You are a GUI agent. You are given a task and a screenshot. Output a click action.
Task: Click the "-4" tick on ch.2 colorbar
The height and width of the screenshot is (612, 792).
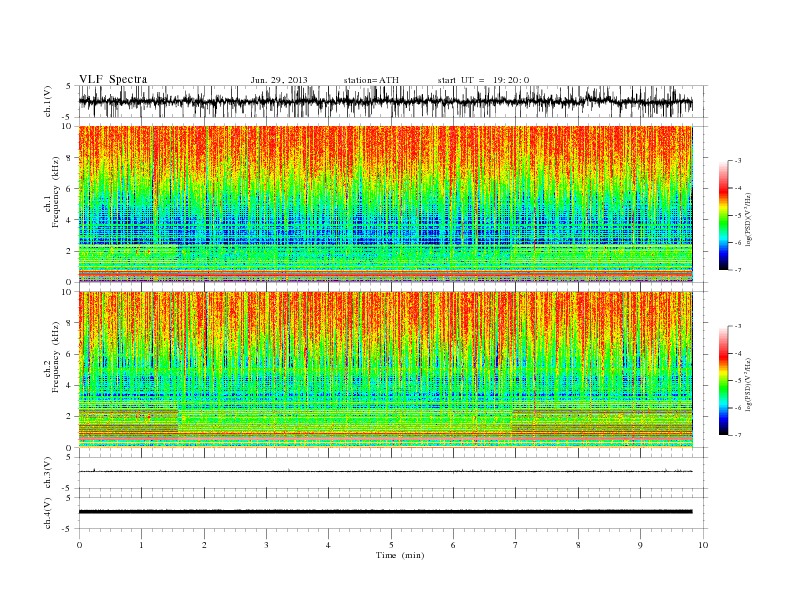pos(738,353)
